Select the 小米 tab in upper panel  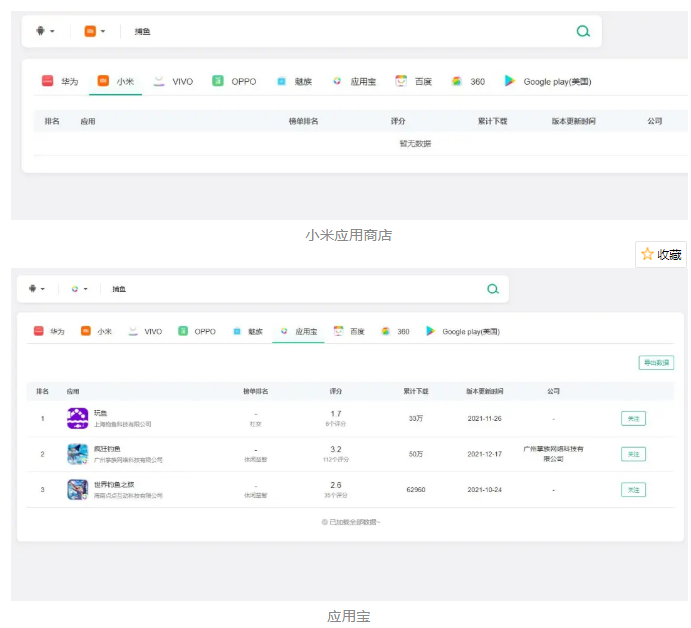pyautogui.click(x=115, y=82)
